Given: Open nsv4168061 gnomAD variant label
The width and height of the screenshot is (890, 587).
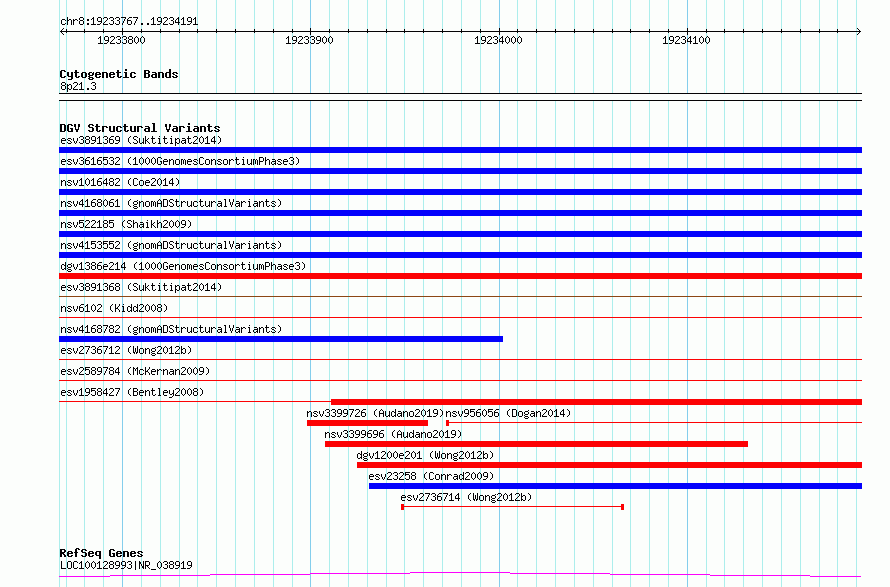Looking at the screenshot, I should (171, 203).
